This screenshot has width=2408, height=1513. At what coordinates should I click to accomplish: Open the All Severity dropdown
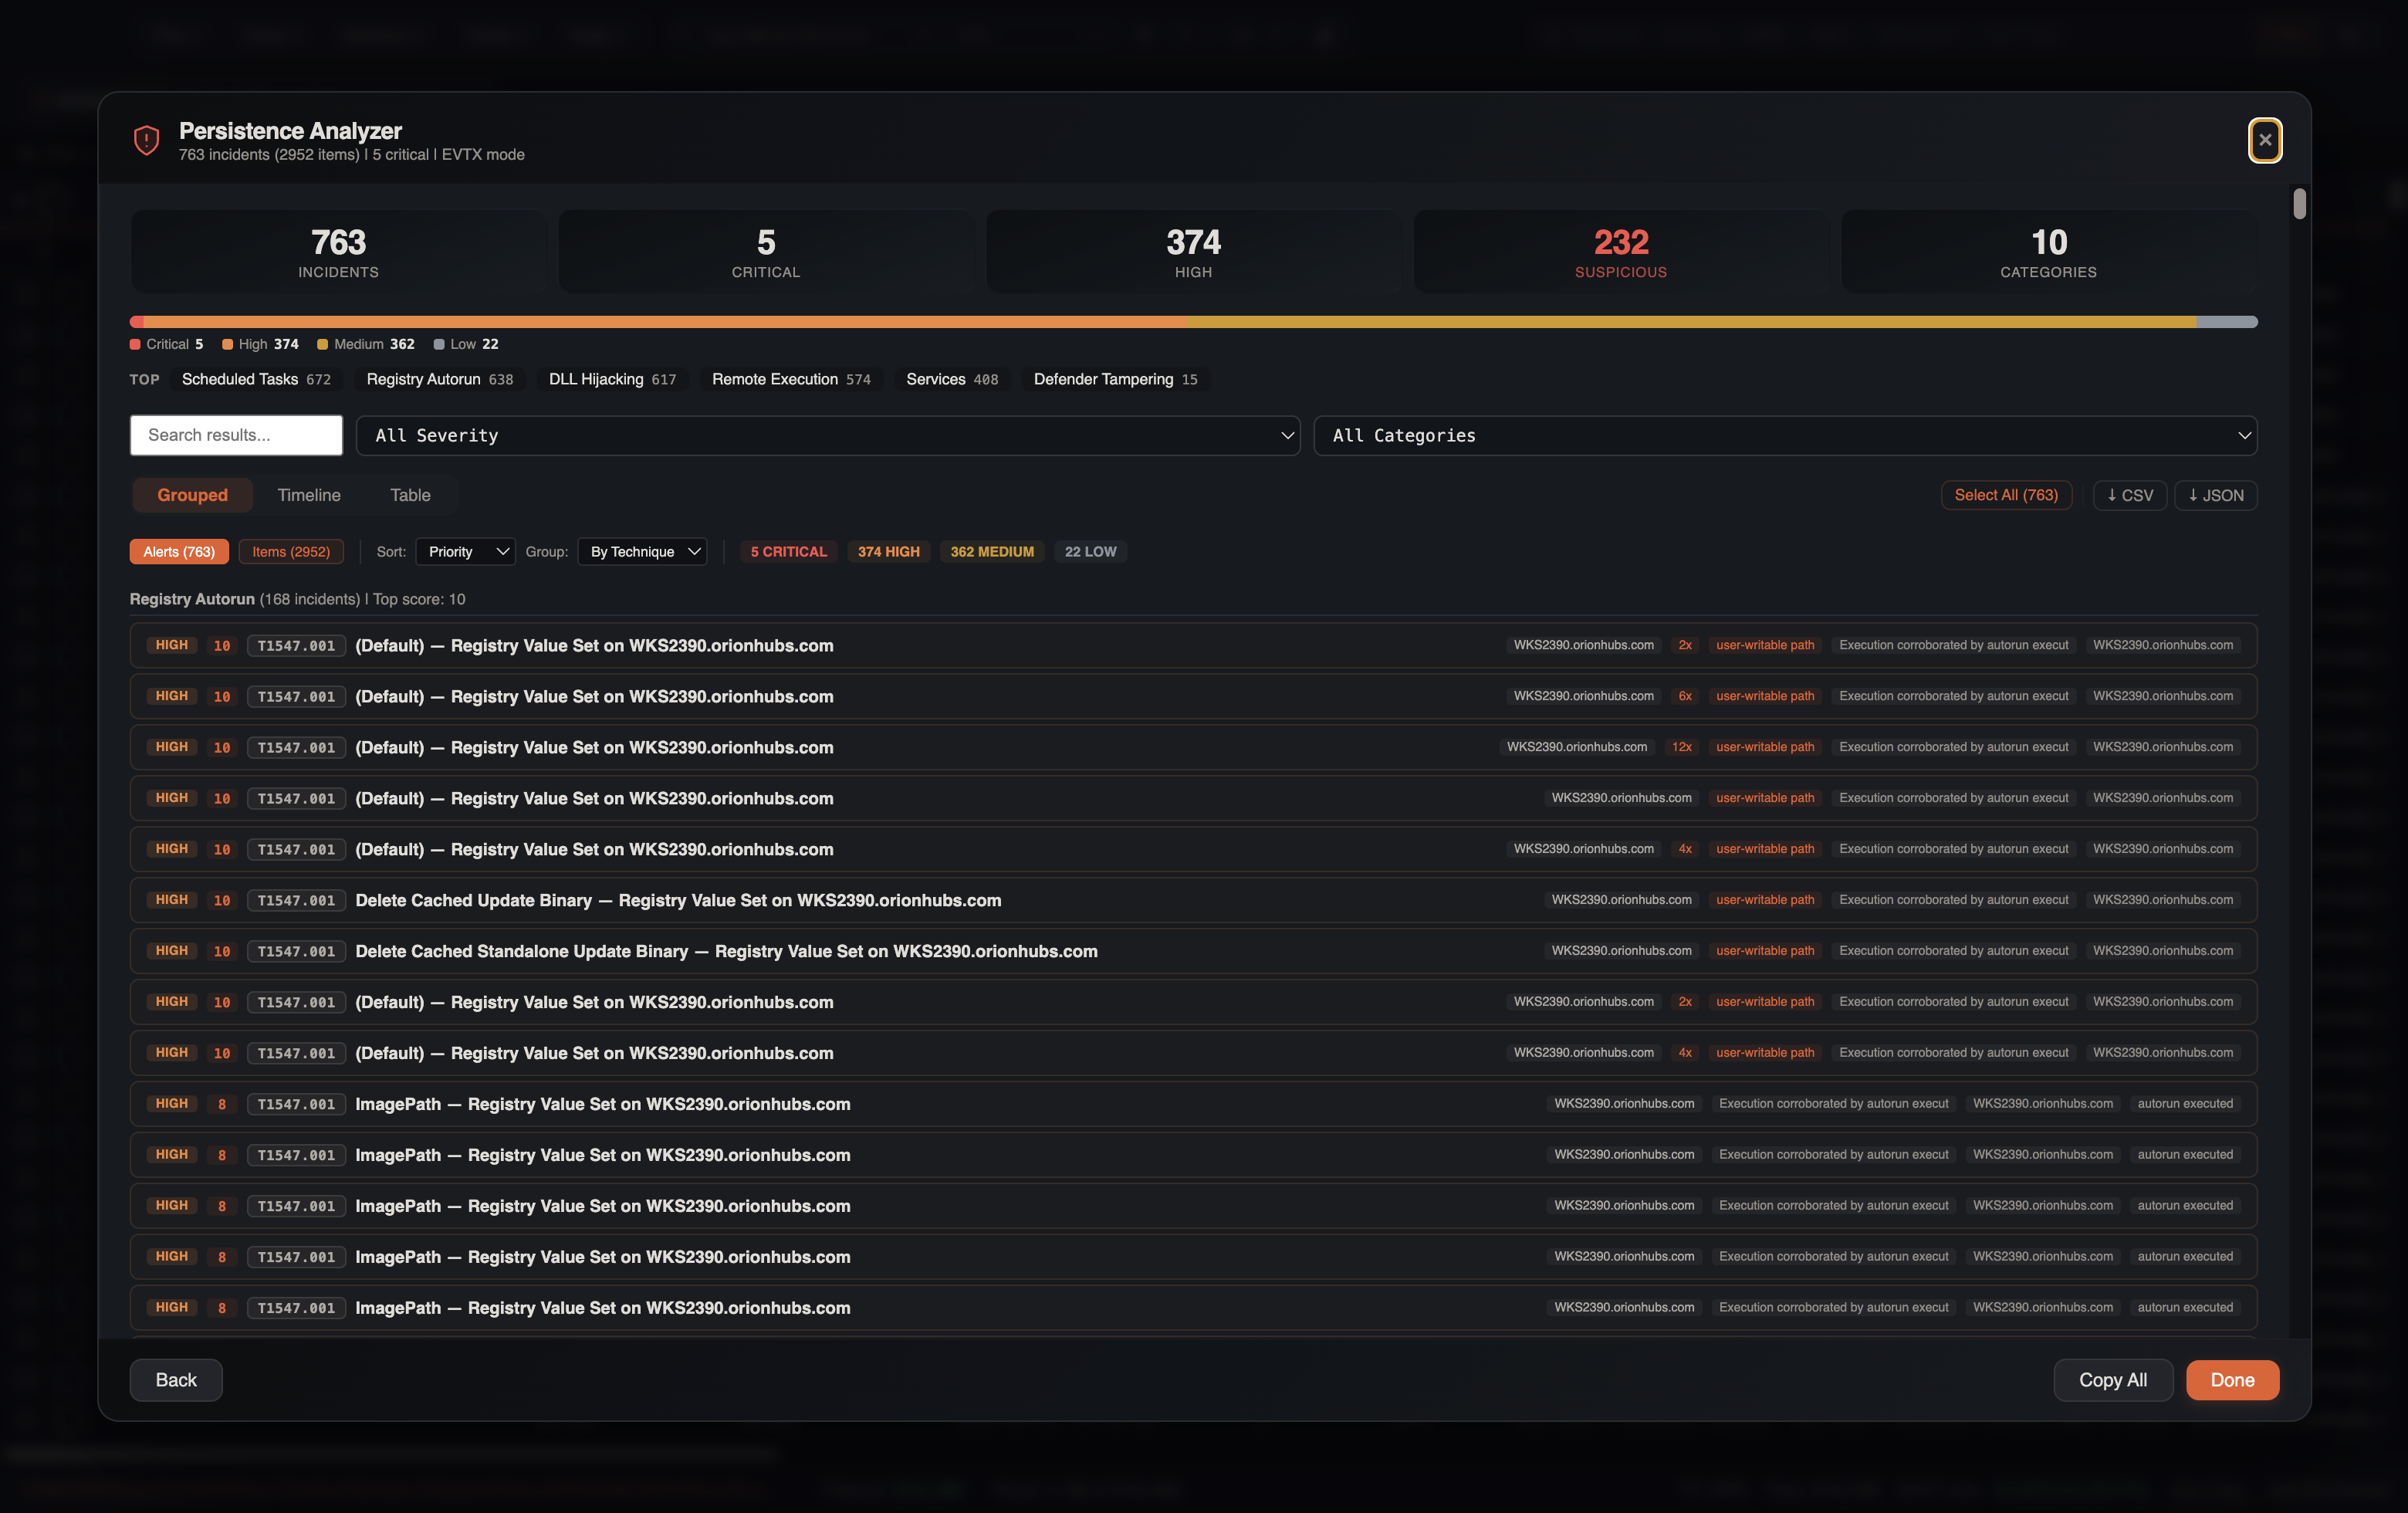[827, 435]
